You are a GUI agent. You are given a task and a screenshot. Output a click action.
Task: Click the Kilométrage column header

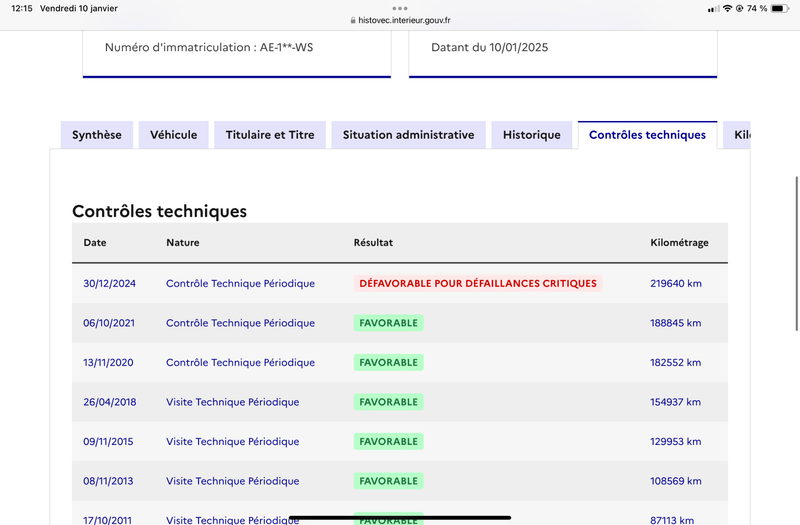coord(679,242)
